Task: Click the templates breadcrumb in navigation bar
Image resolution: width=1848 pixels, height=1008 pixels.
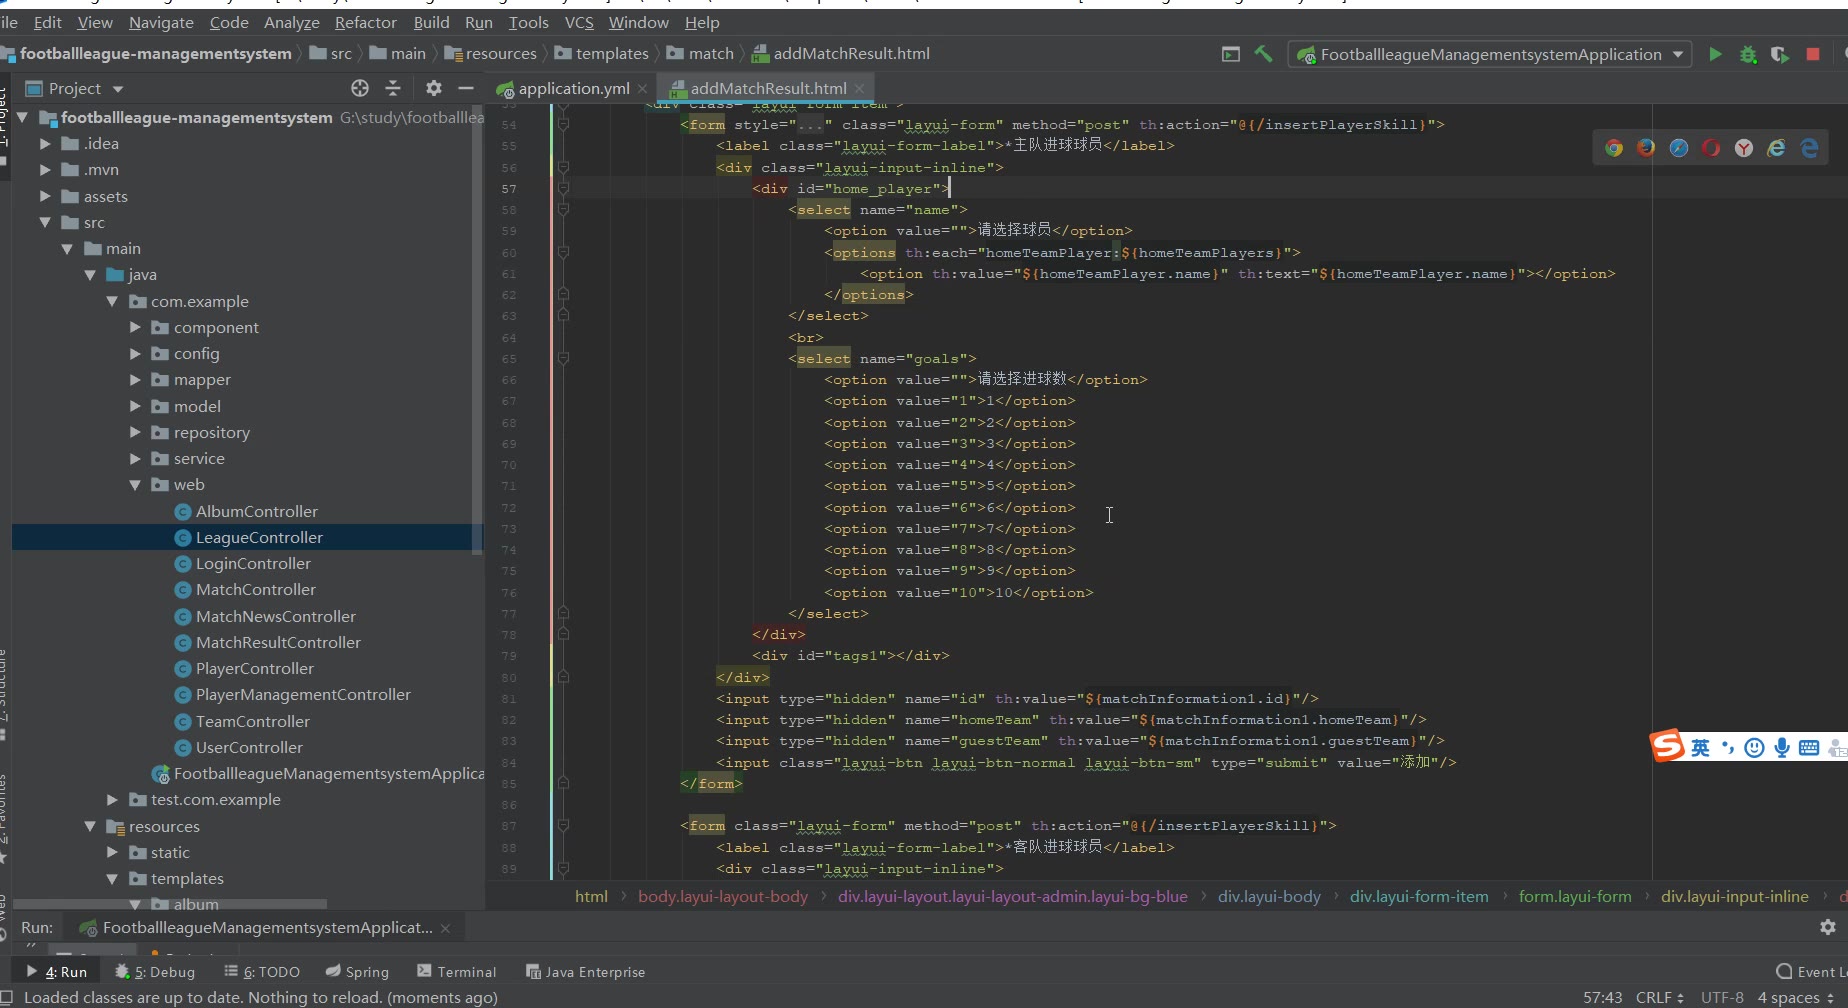Action: 611,53
